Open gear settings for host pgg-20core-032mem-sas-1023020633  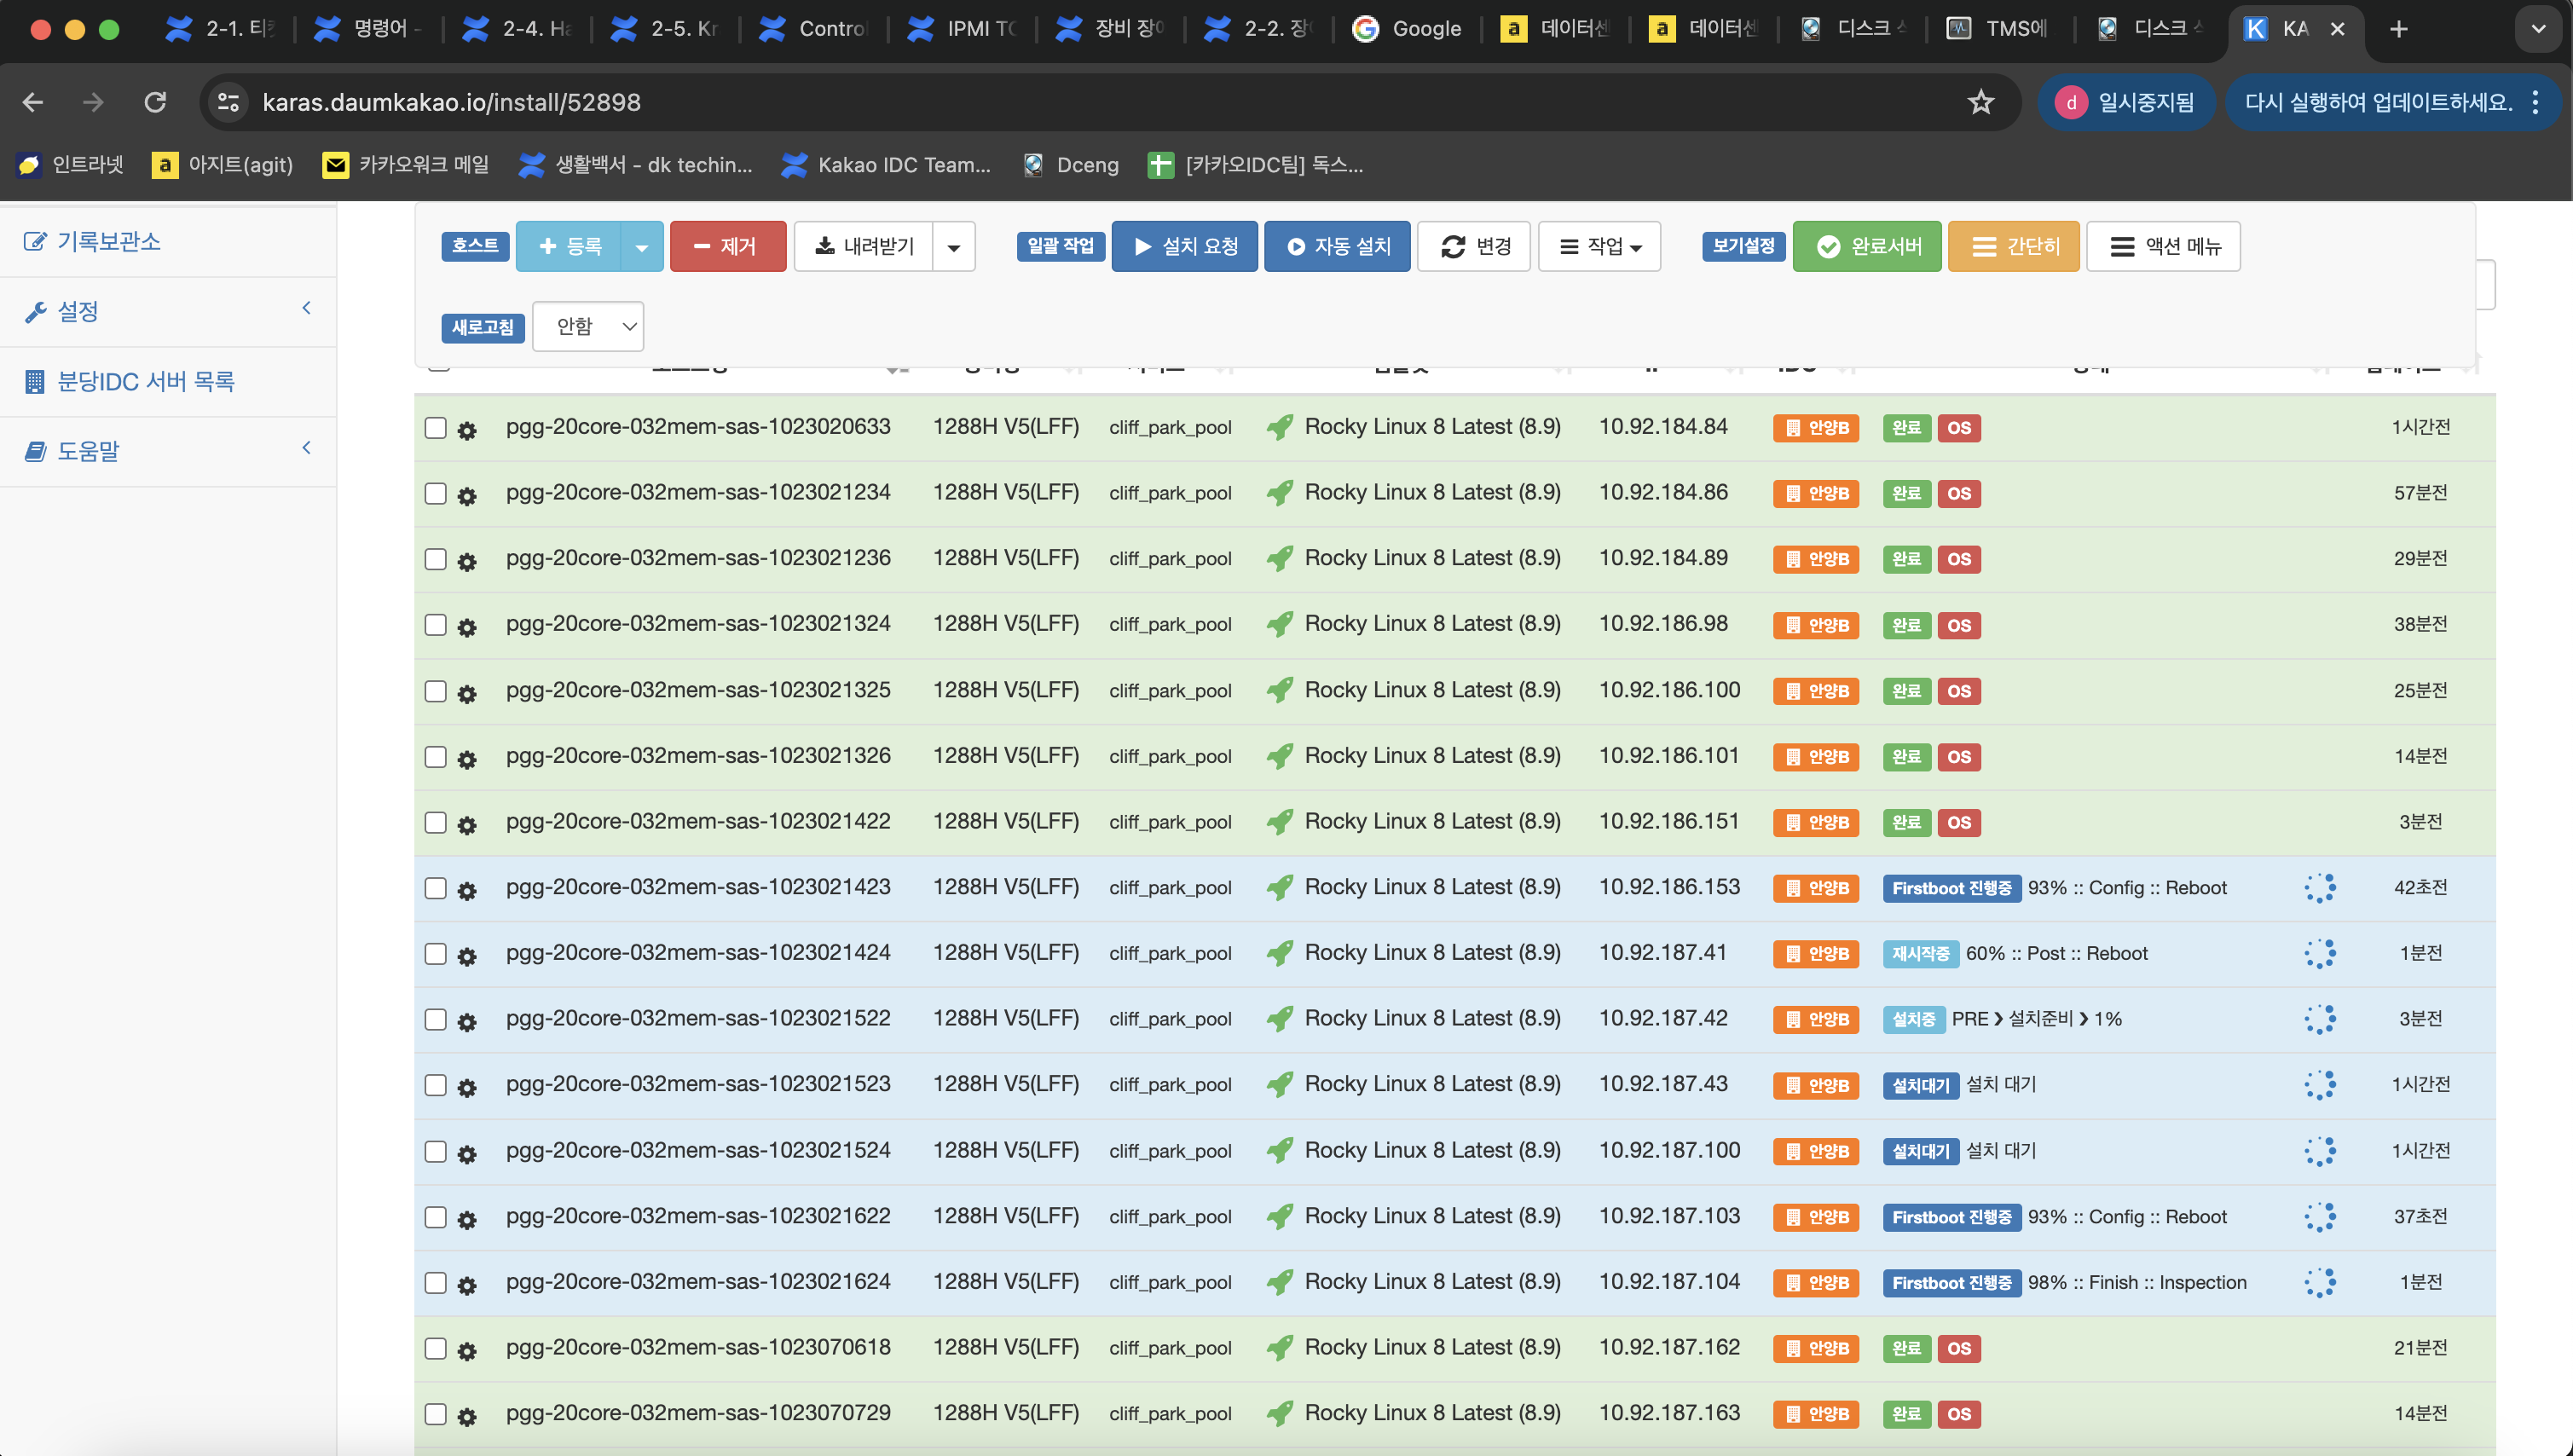point(467,430)
